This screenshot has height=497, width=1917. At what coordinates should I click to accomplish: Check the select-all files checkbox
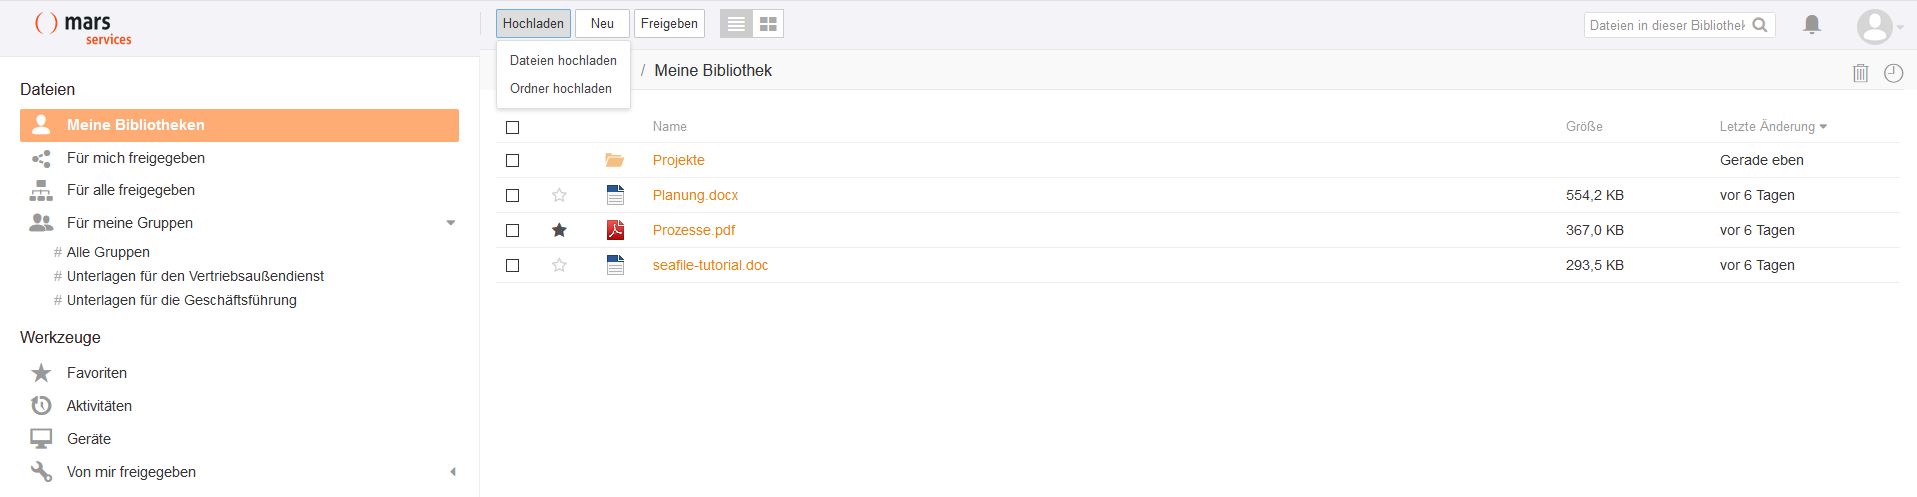point(513,127)
